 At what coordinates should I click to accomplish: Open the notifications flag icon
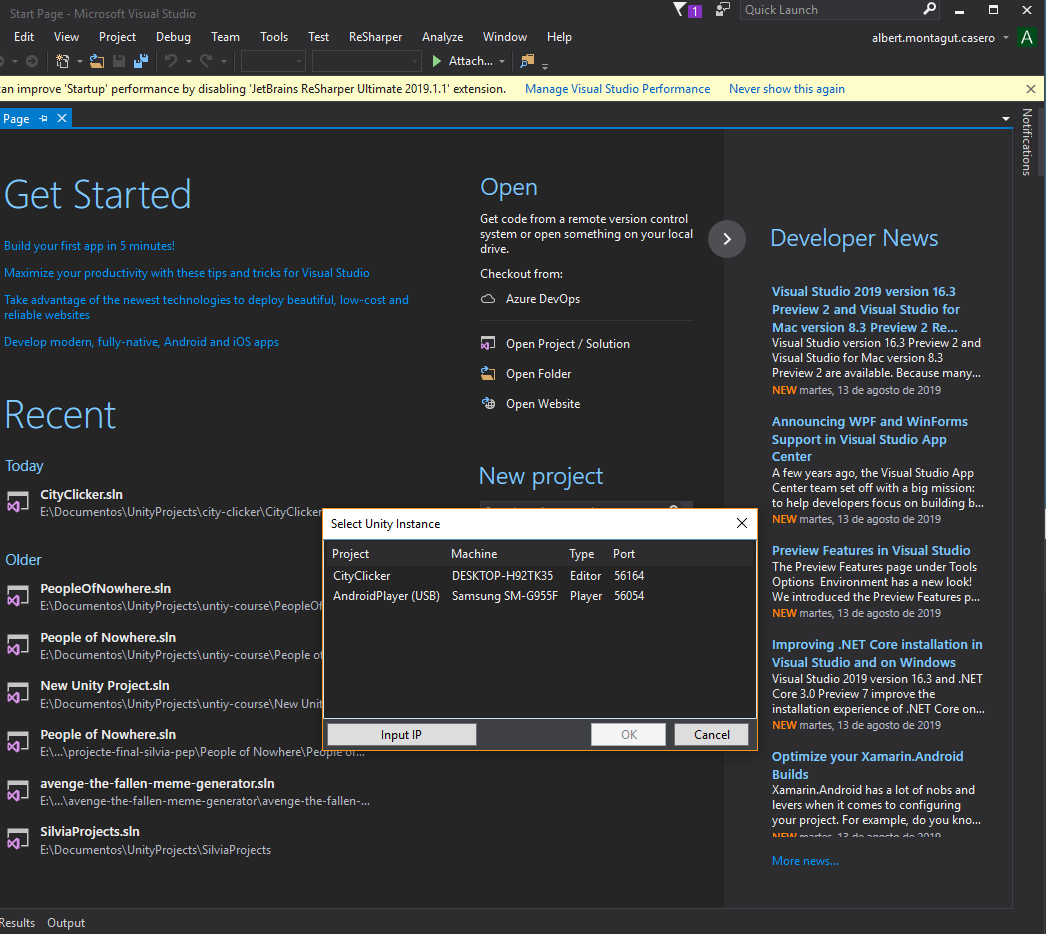click(x=680, y=9)
